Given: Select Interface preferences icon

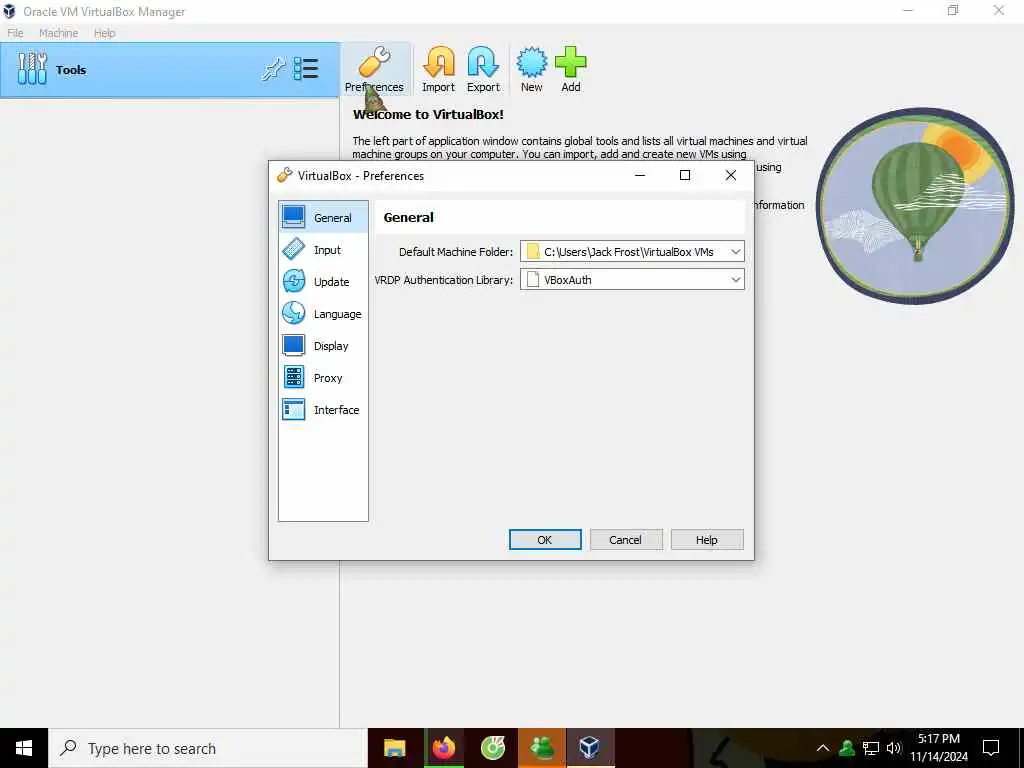Looking at the screenshot, I should click(x=293, y=409).
